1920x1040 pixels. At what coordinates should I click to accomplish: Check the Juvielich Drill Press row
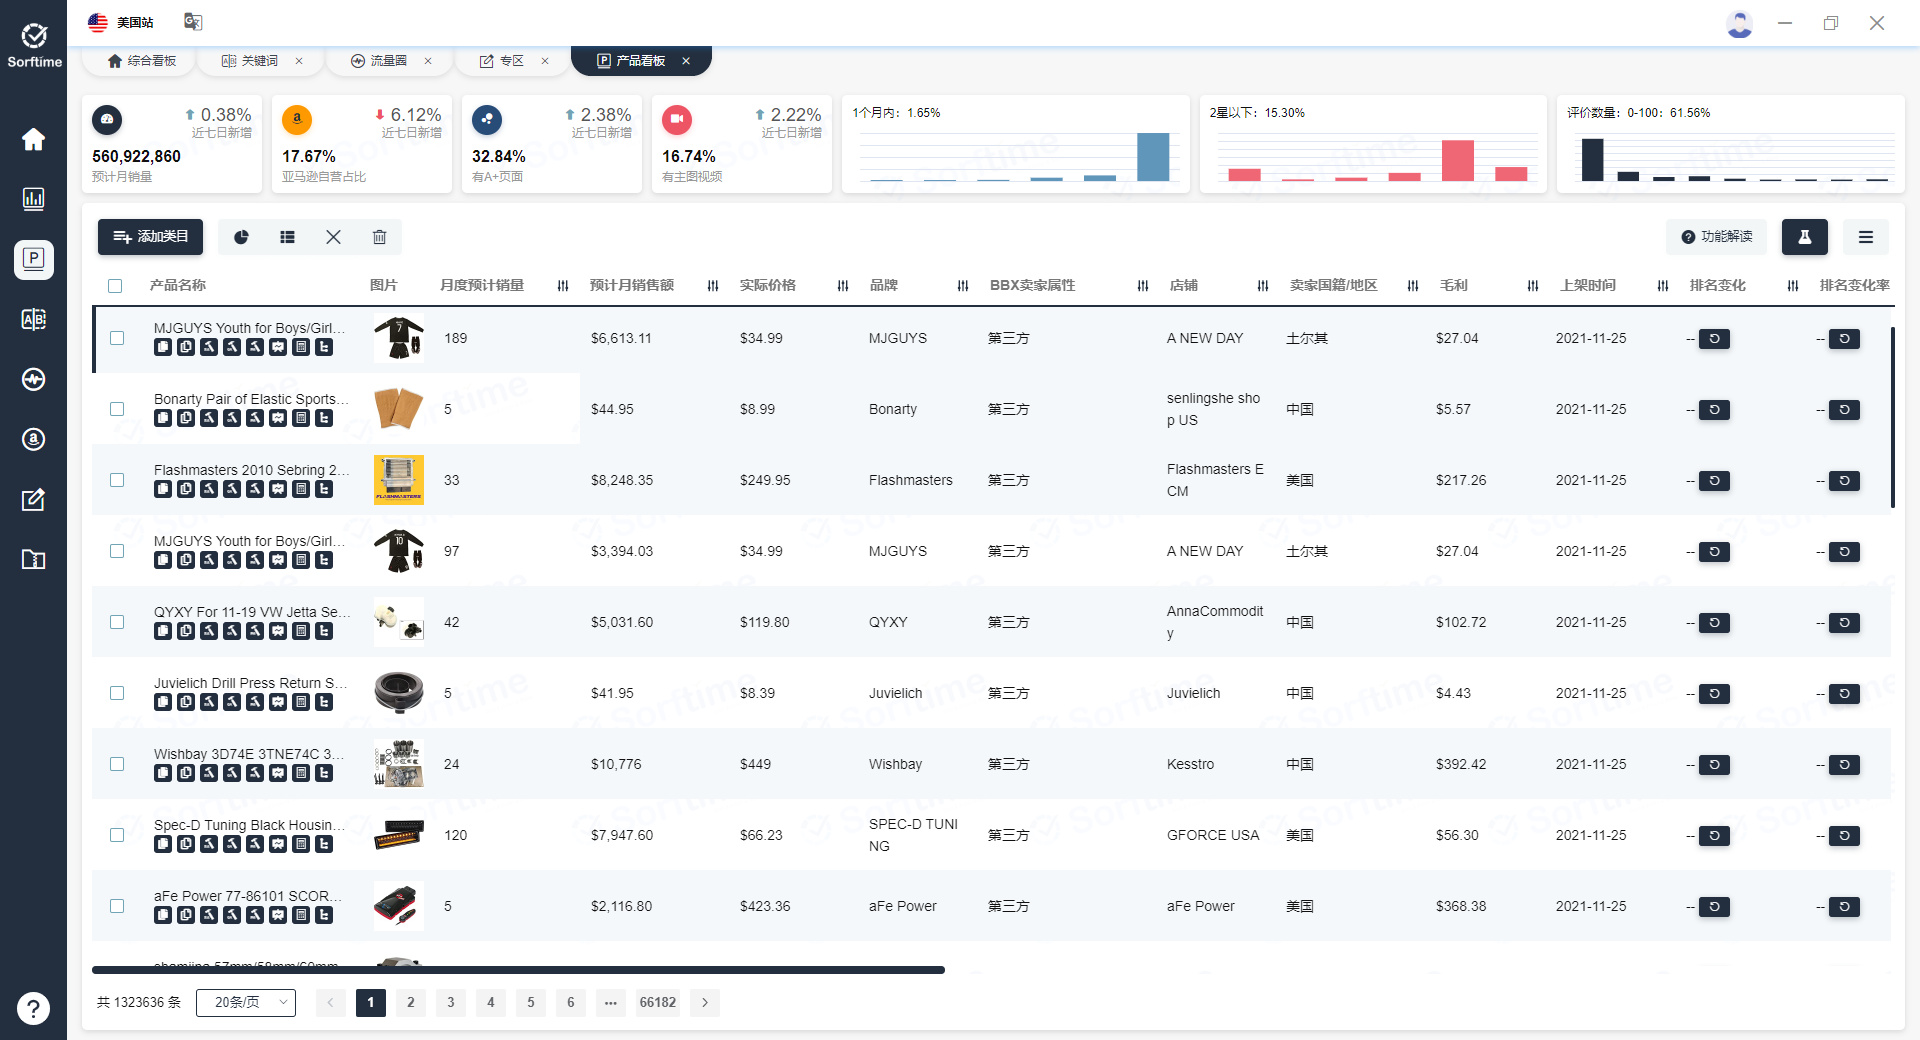(117, 693)
